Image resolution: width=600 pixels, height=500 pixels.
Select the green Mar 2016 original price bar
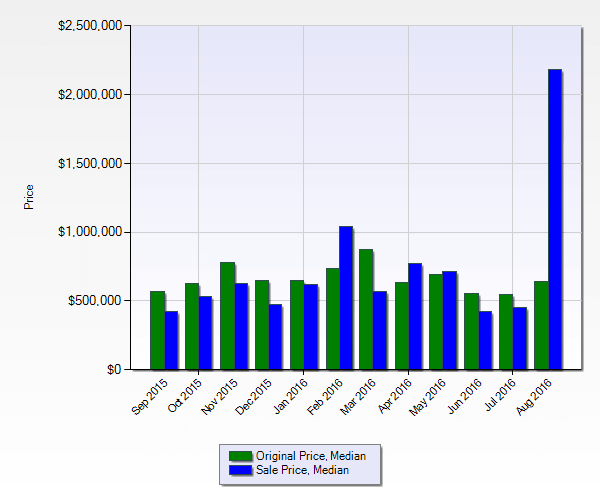[366, 309]
